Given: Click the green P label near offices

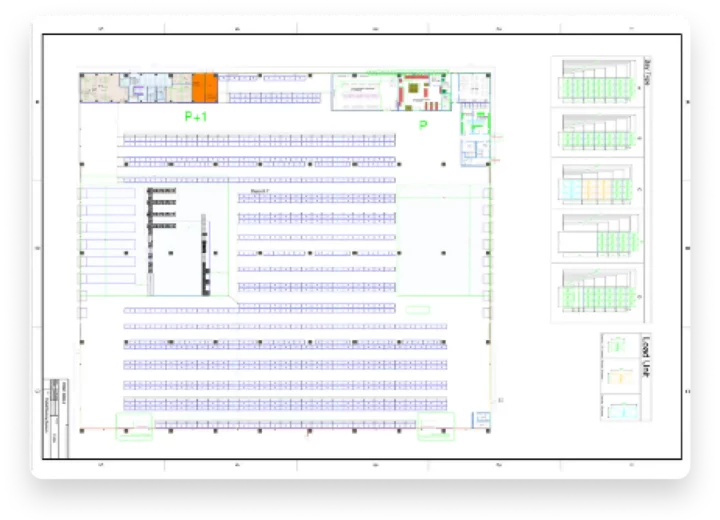Looking at the screenshot, I should click(x=423, y=125).
